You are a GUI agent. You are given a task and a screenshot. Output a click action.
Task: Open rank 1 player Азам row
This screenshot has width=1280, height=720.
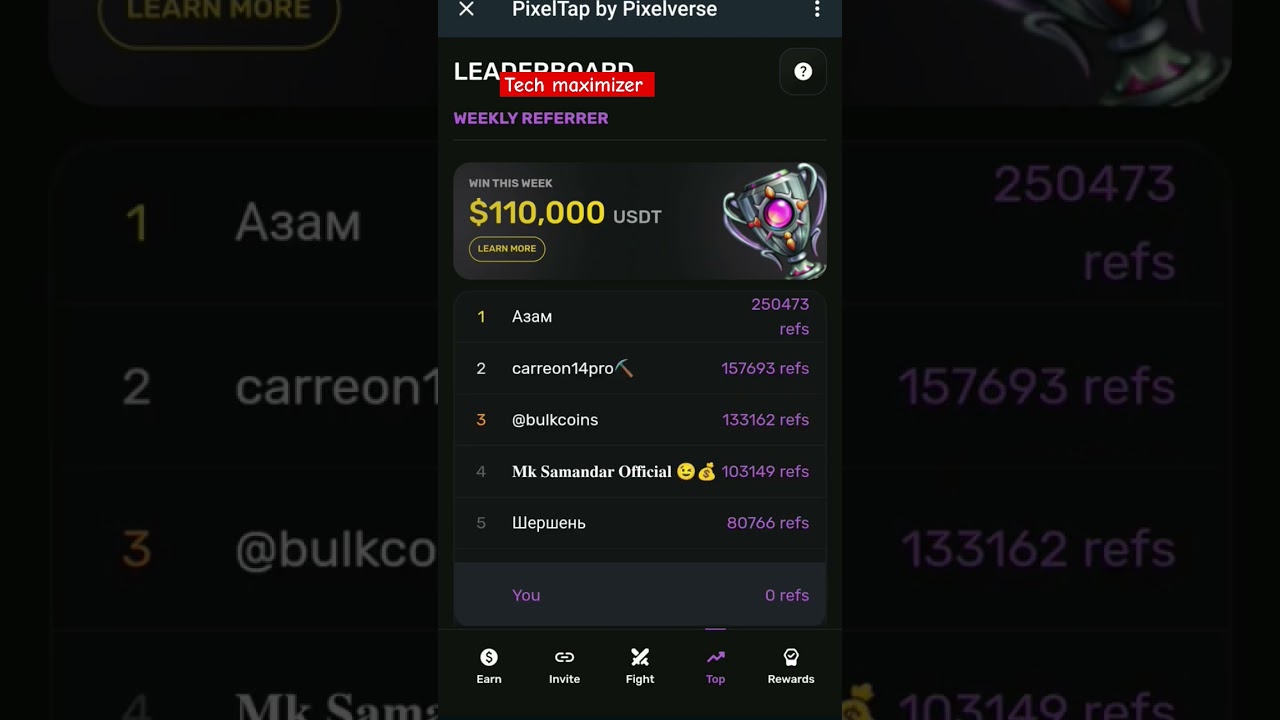pos(640,317)
